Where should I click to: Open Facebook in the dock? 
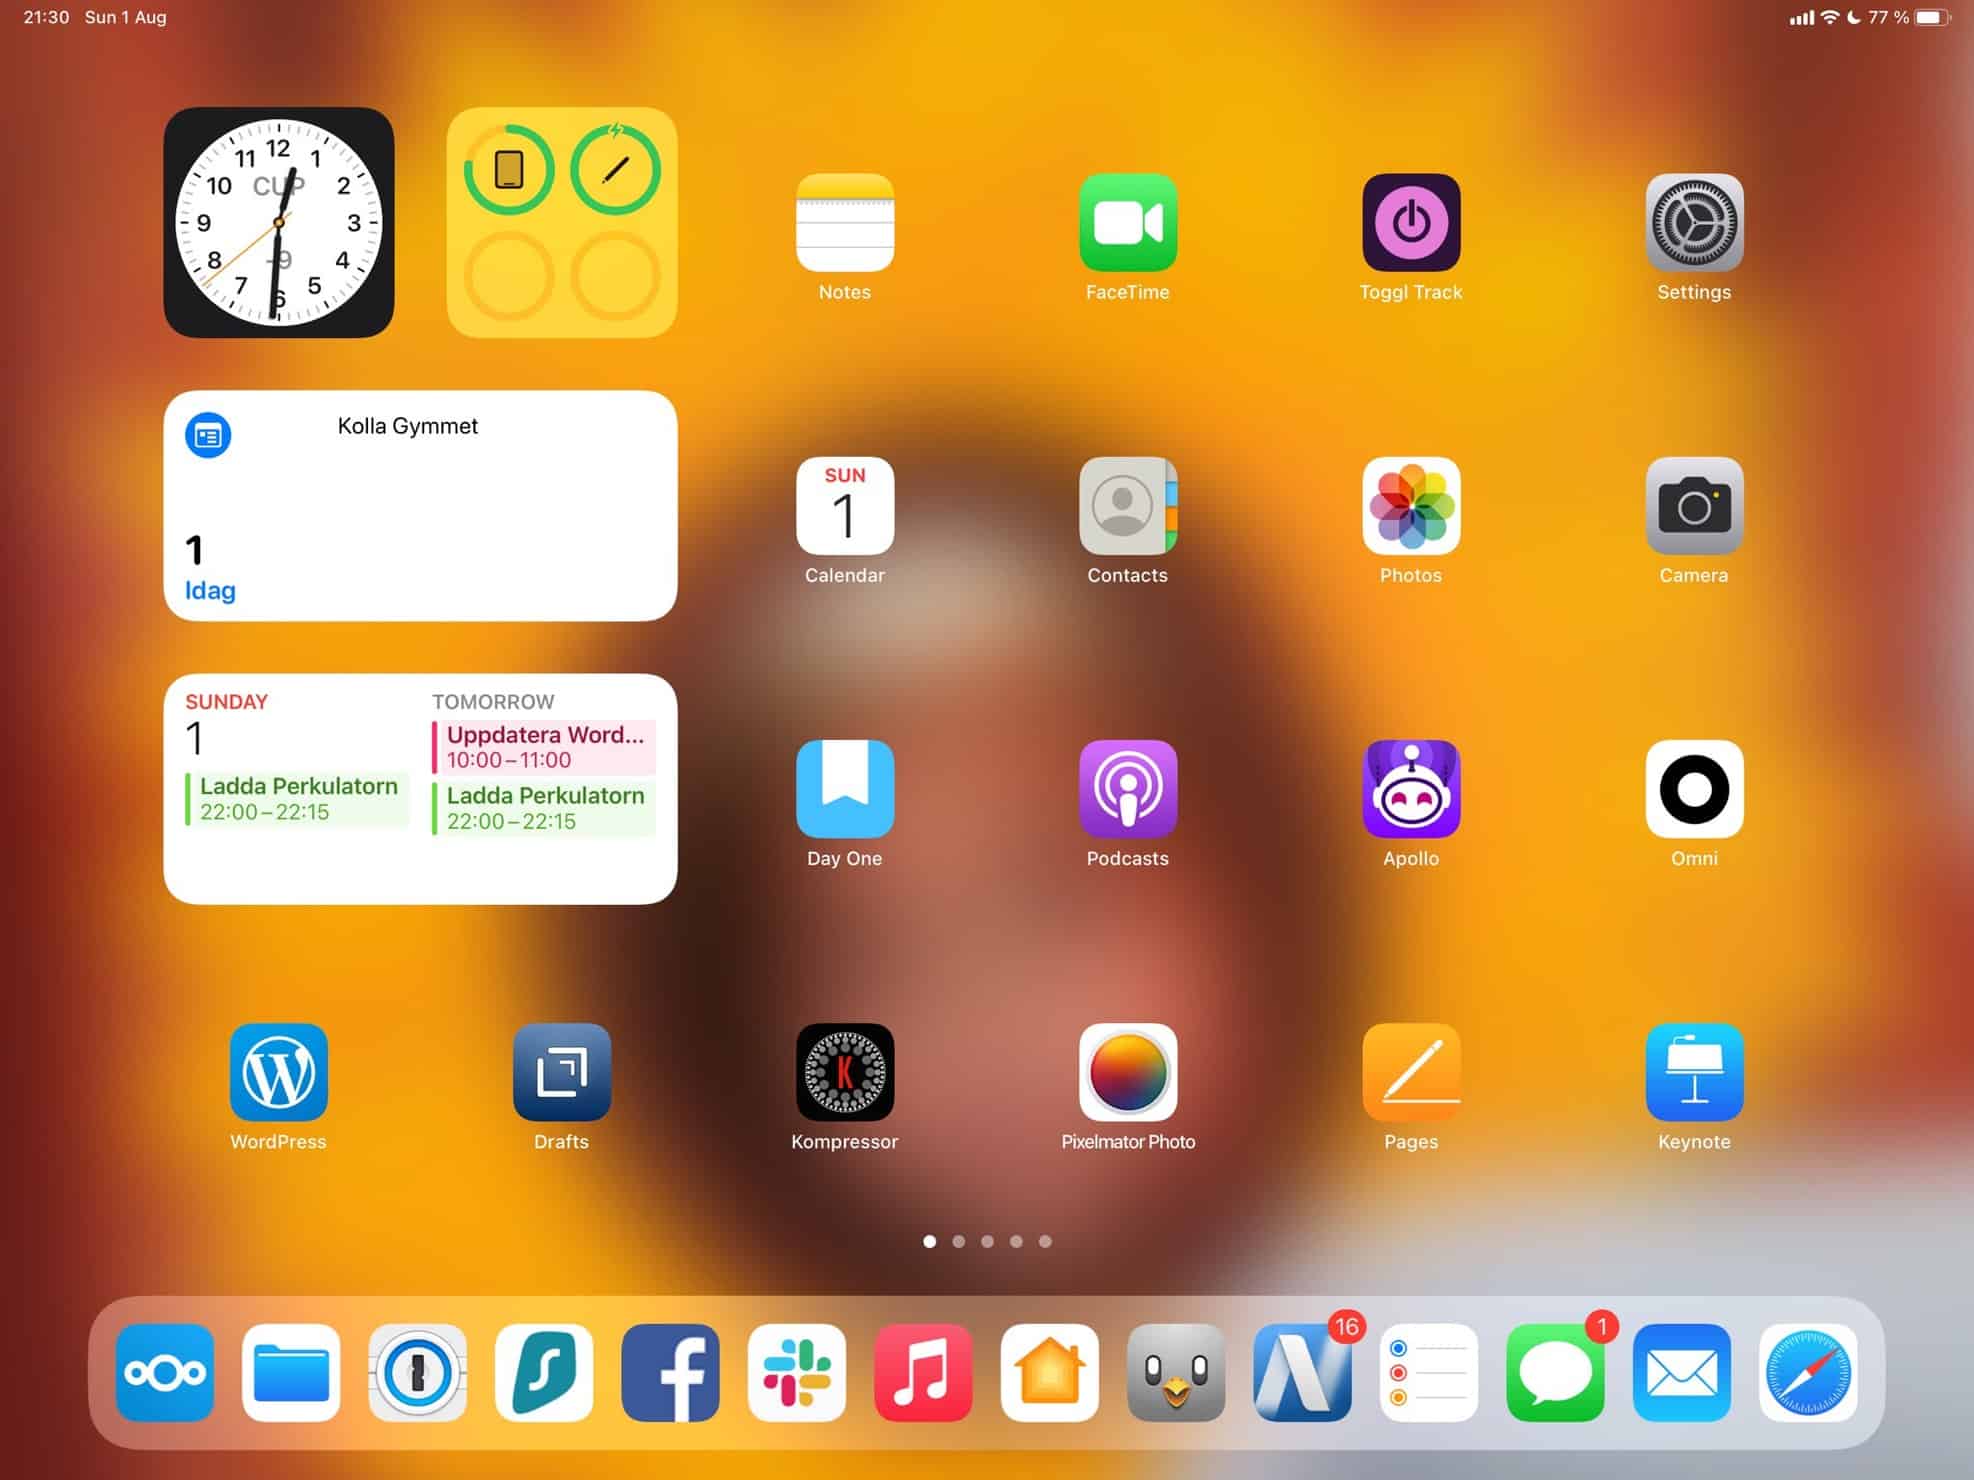tap(670, 1373)
